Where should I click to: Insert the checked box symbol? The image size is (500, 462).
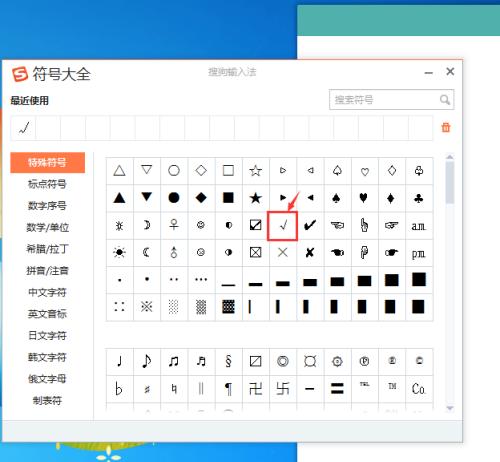(x=256, y=225)
